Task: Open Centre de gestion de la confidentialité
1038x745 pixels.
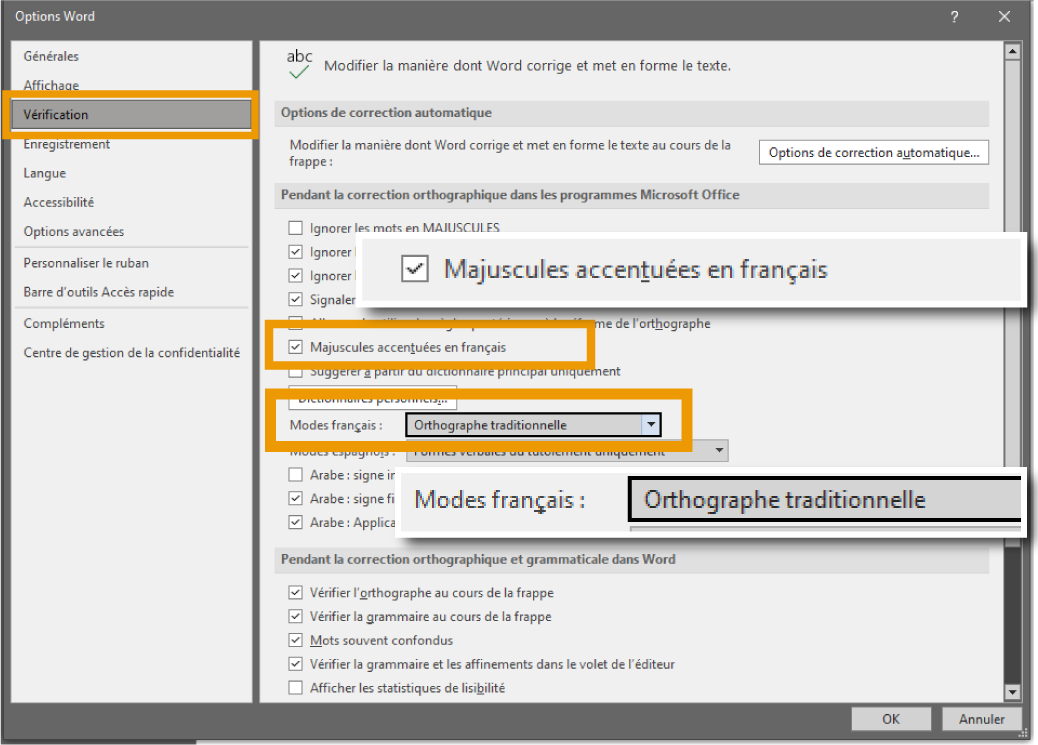Action: pyautogui.click(x=132, y=353)
